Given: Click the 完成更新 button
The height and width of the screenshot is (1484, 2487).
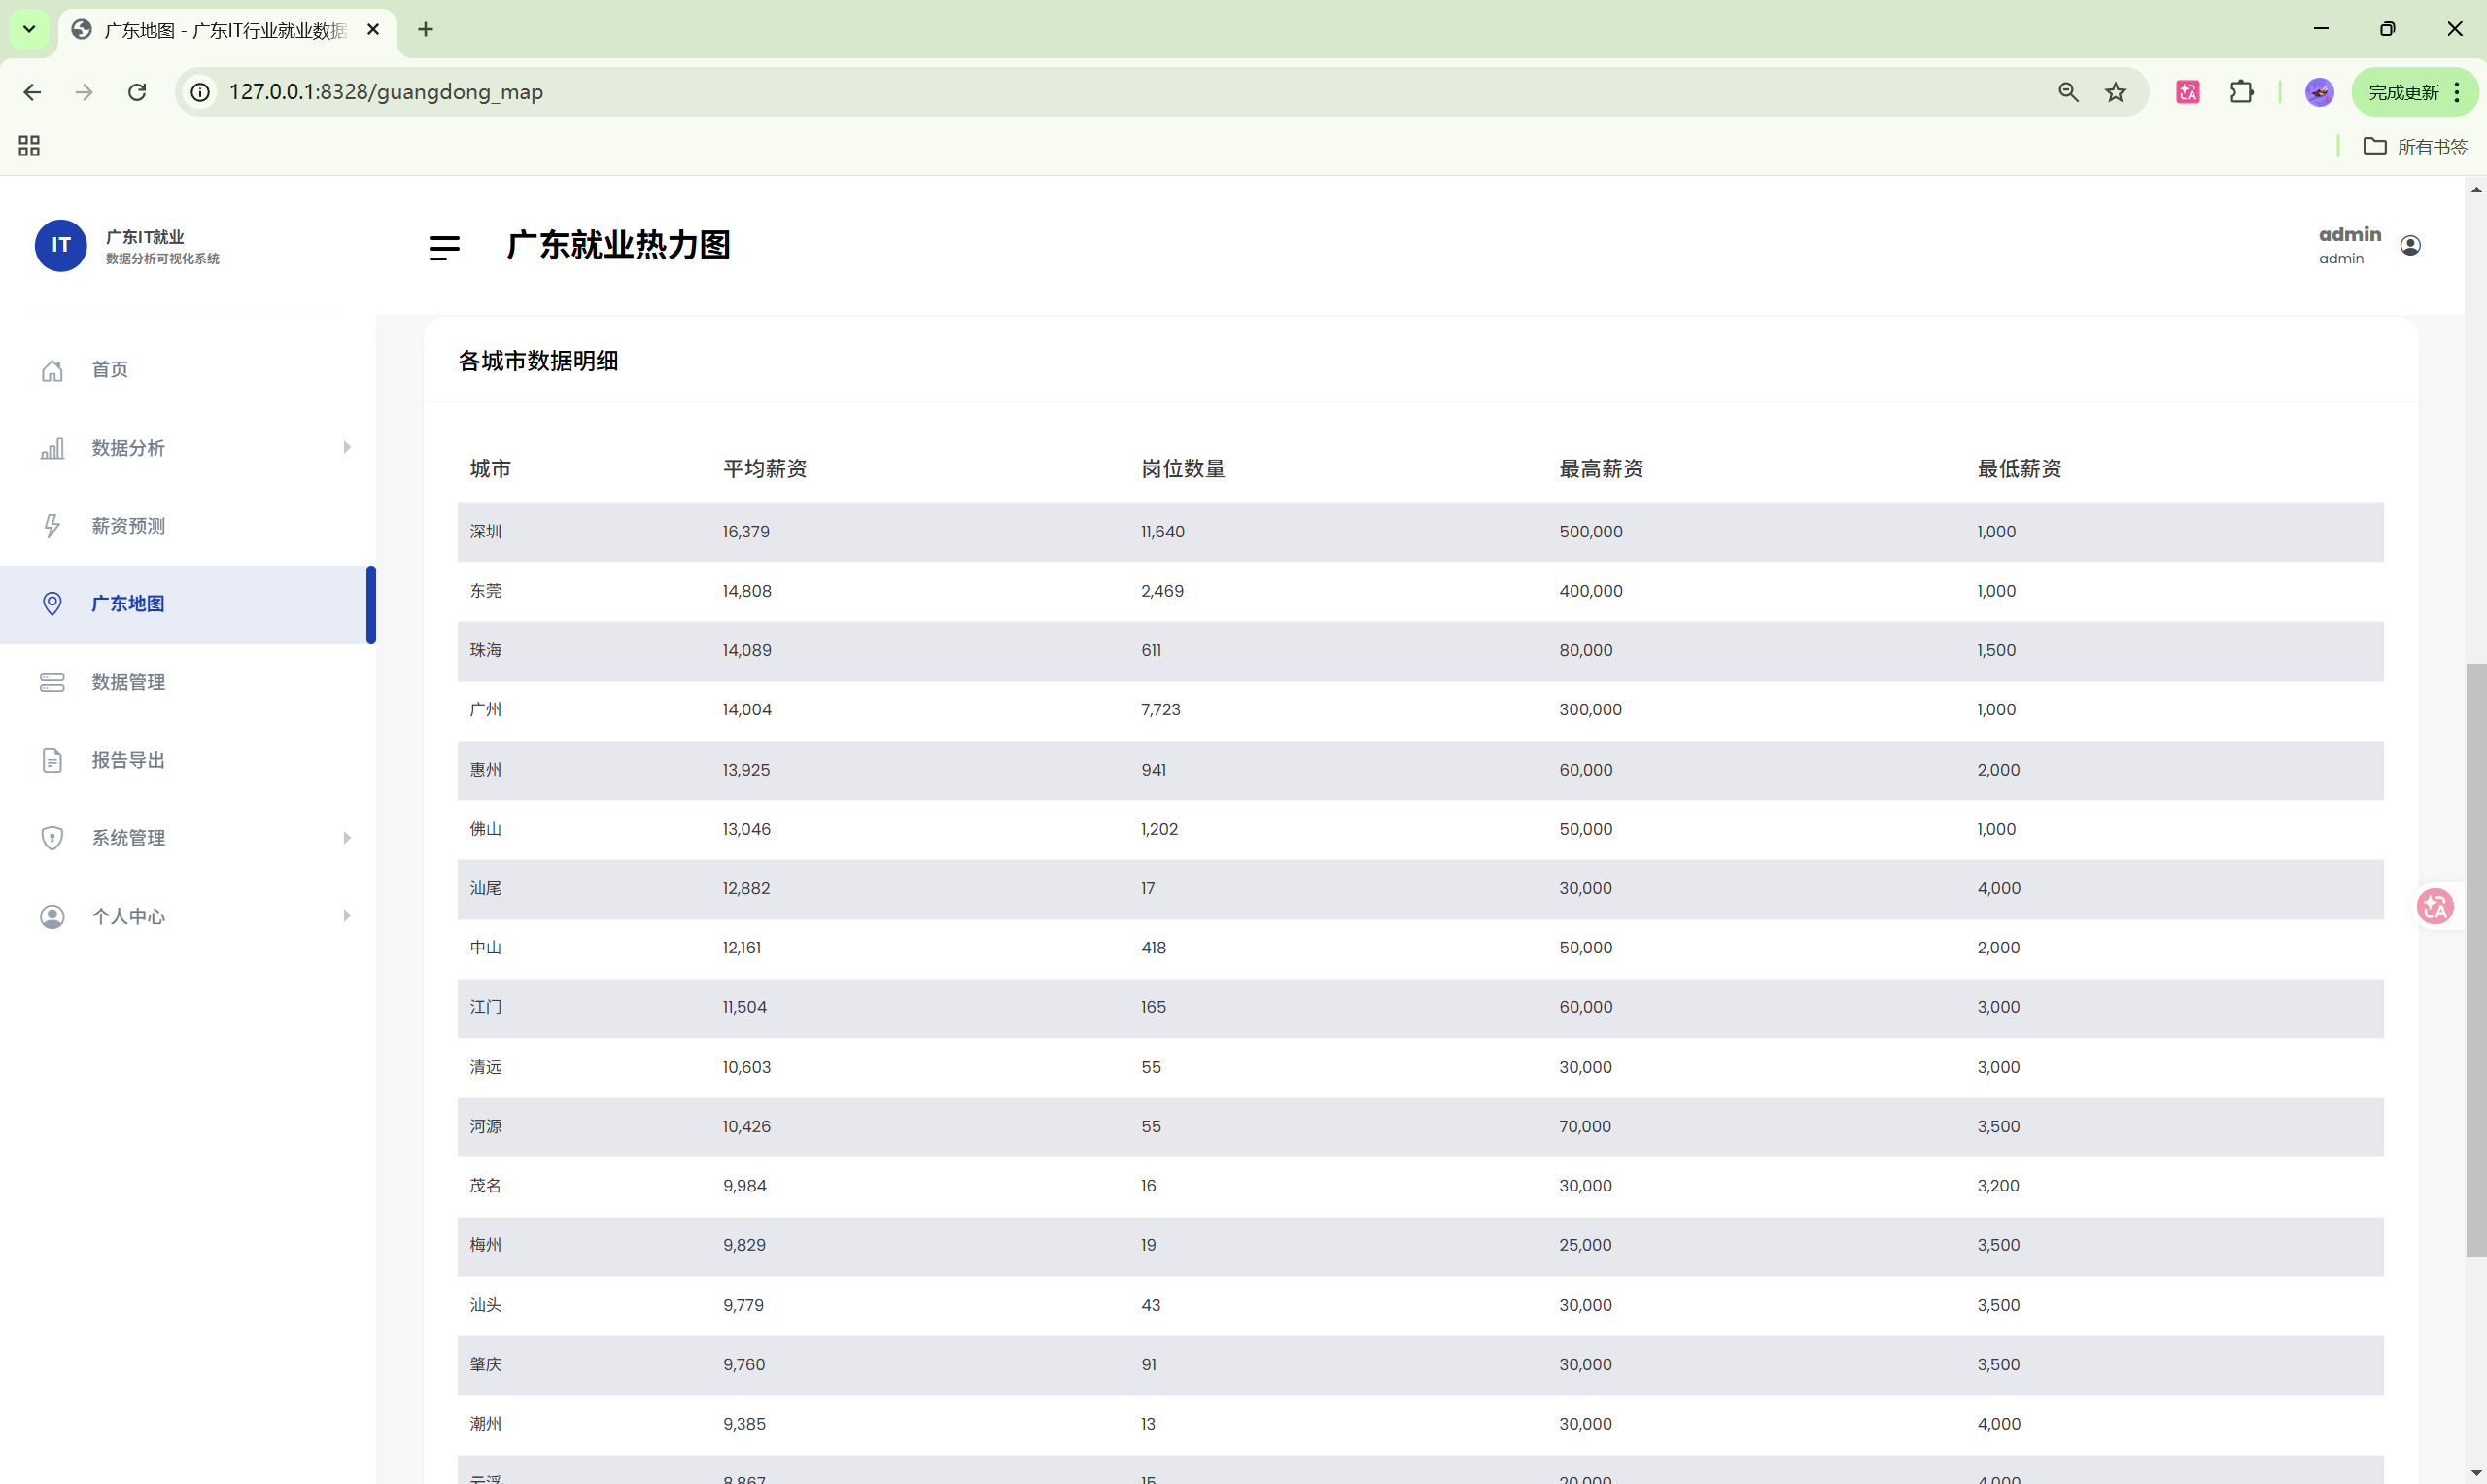Looking at the screenshot, I should coord(2403,92).
